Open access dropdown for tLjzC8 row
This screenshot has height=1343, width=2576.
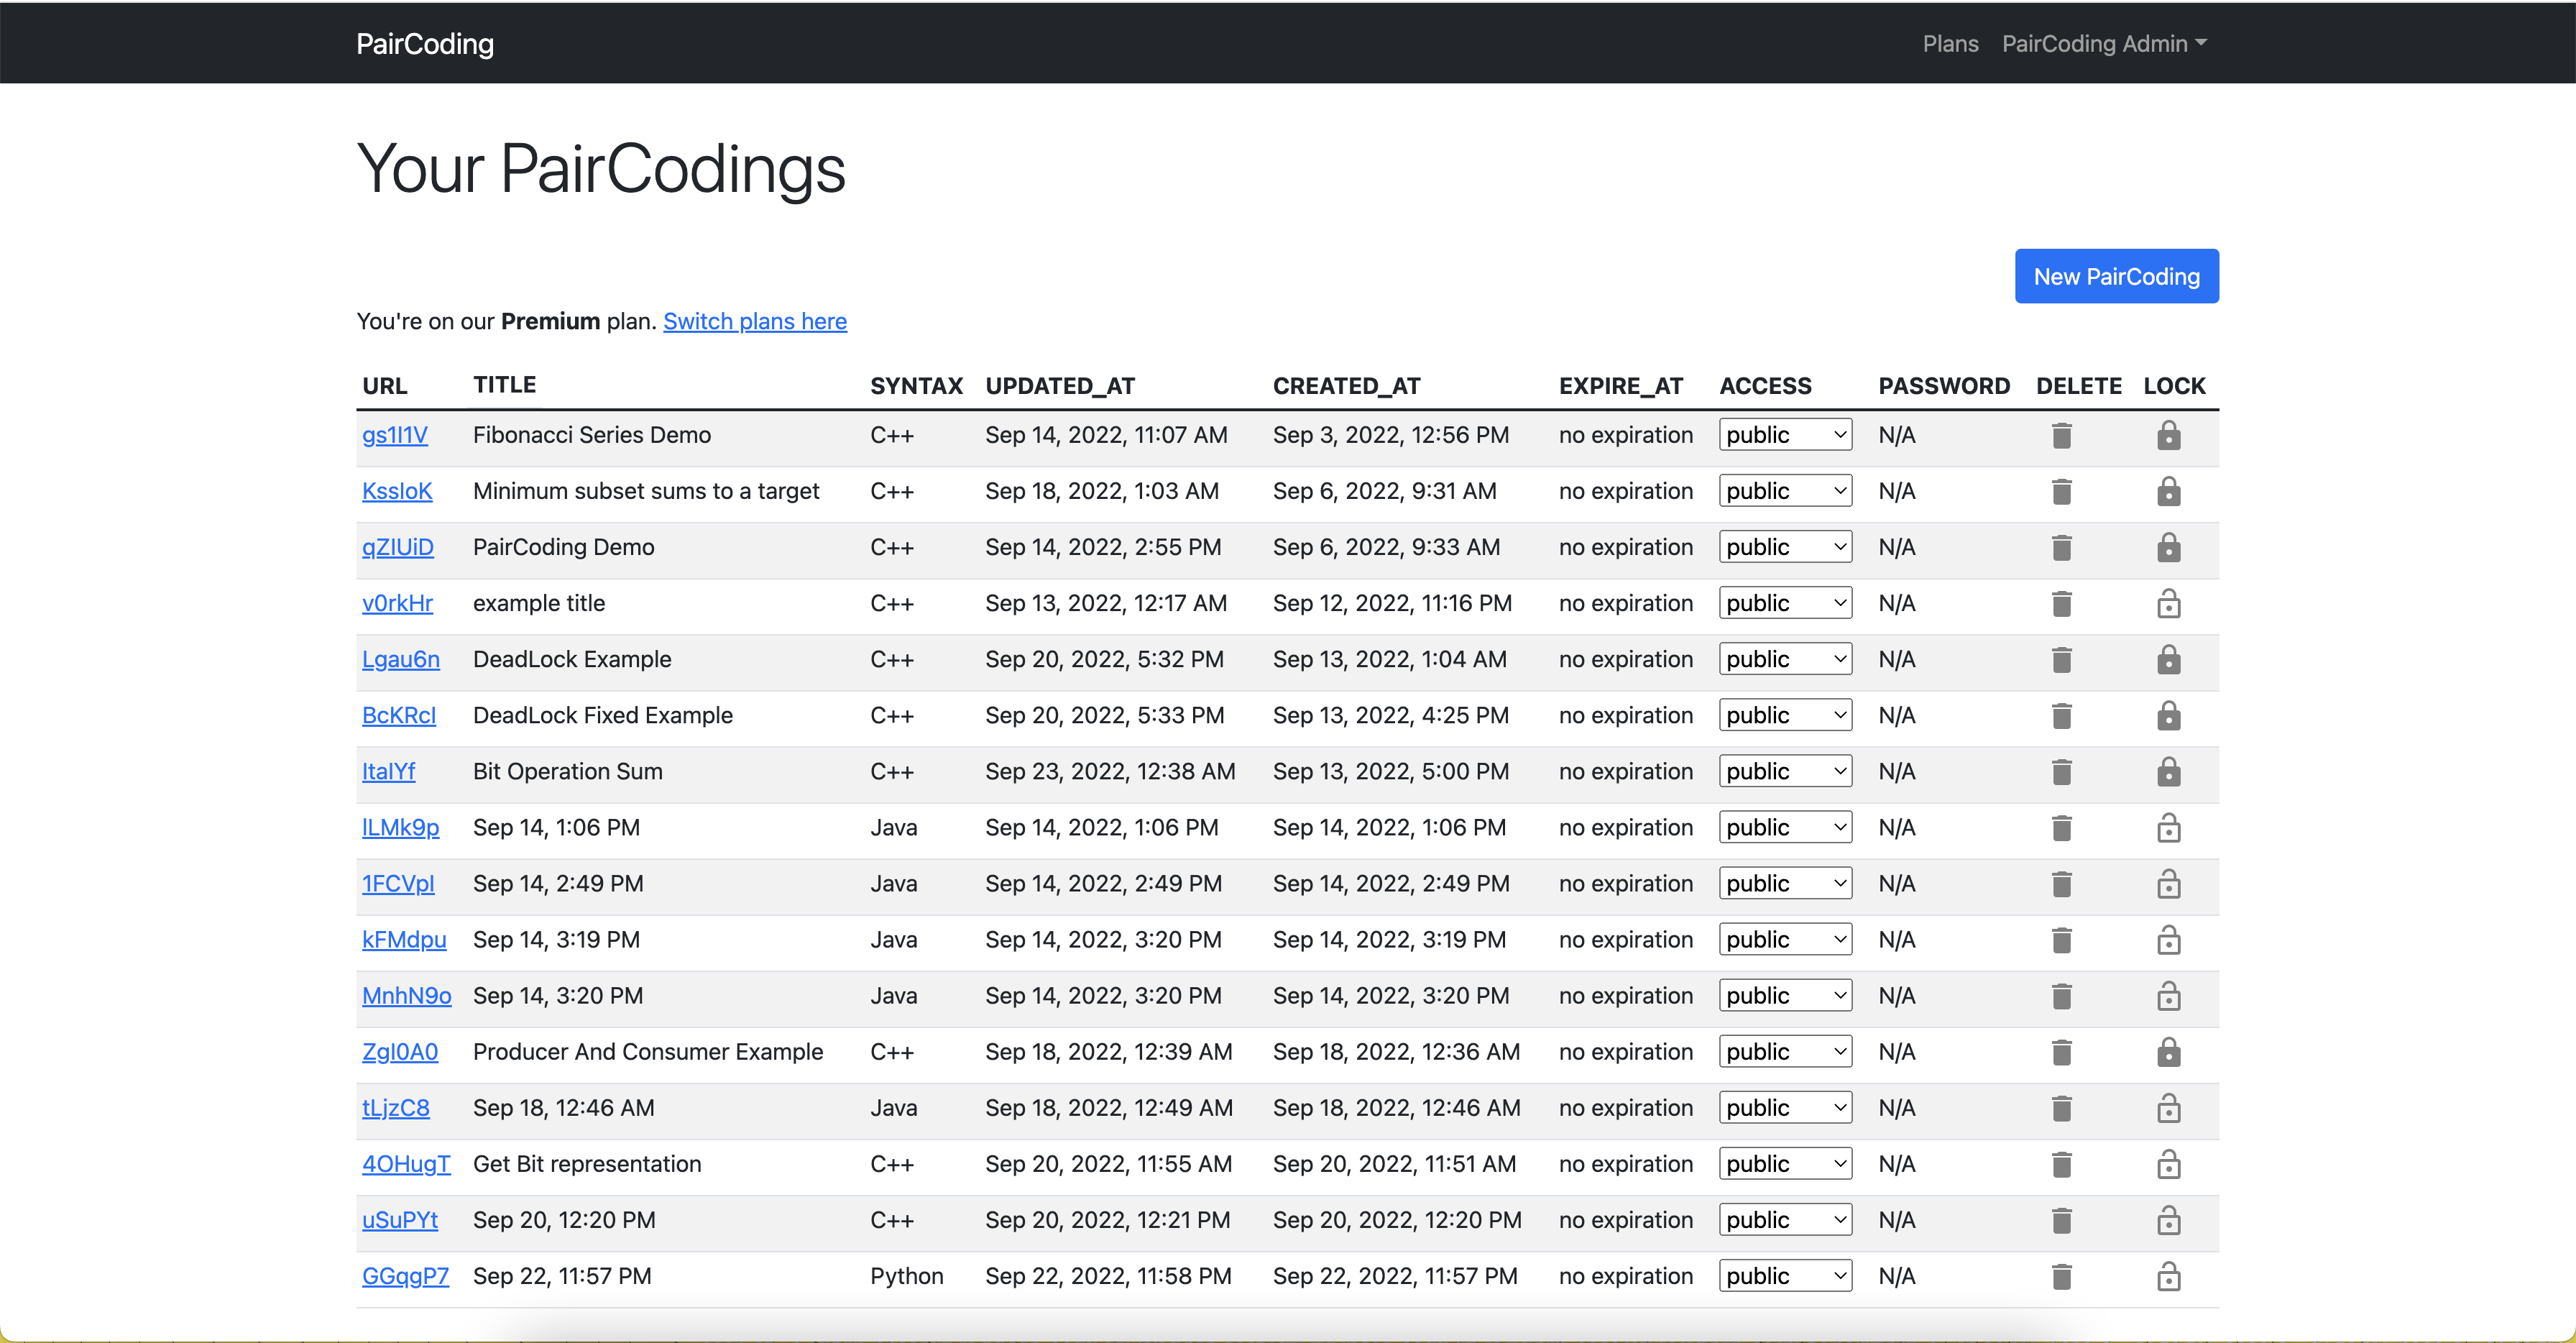tap(1785, 1107)
